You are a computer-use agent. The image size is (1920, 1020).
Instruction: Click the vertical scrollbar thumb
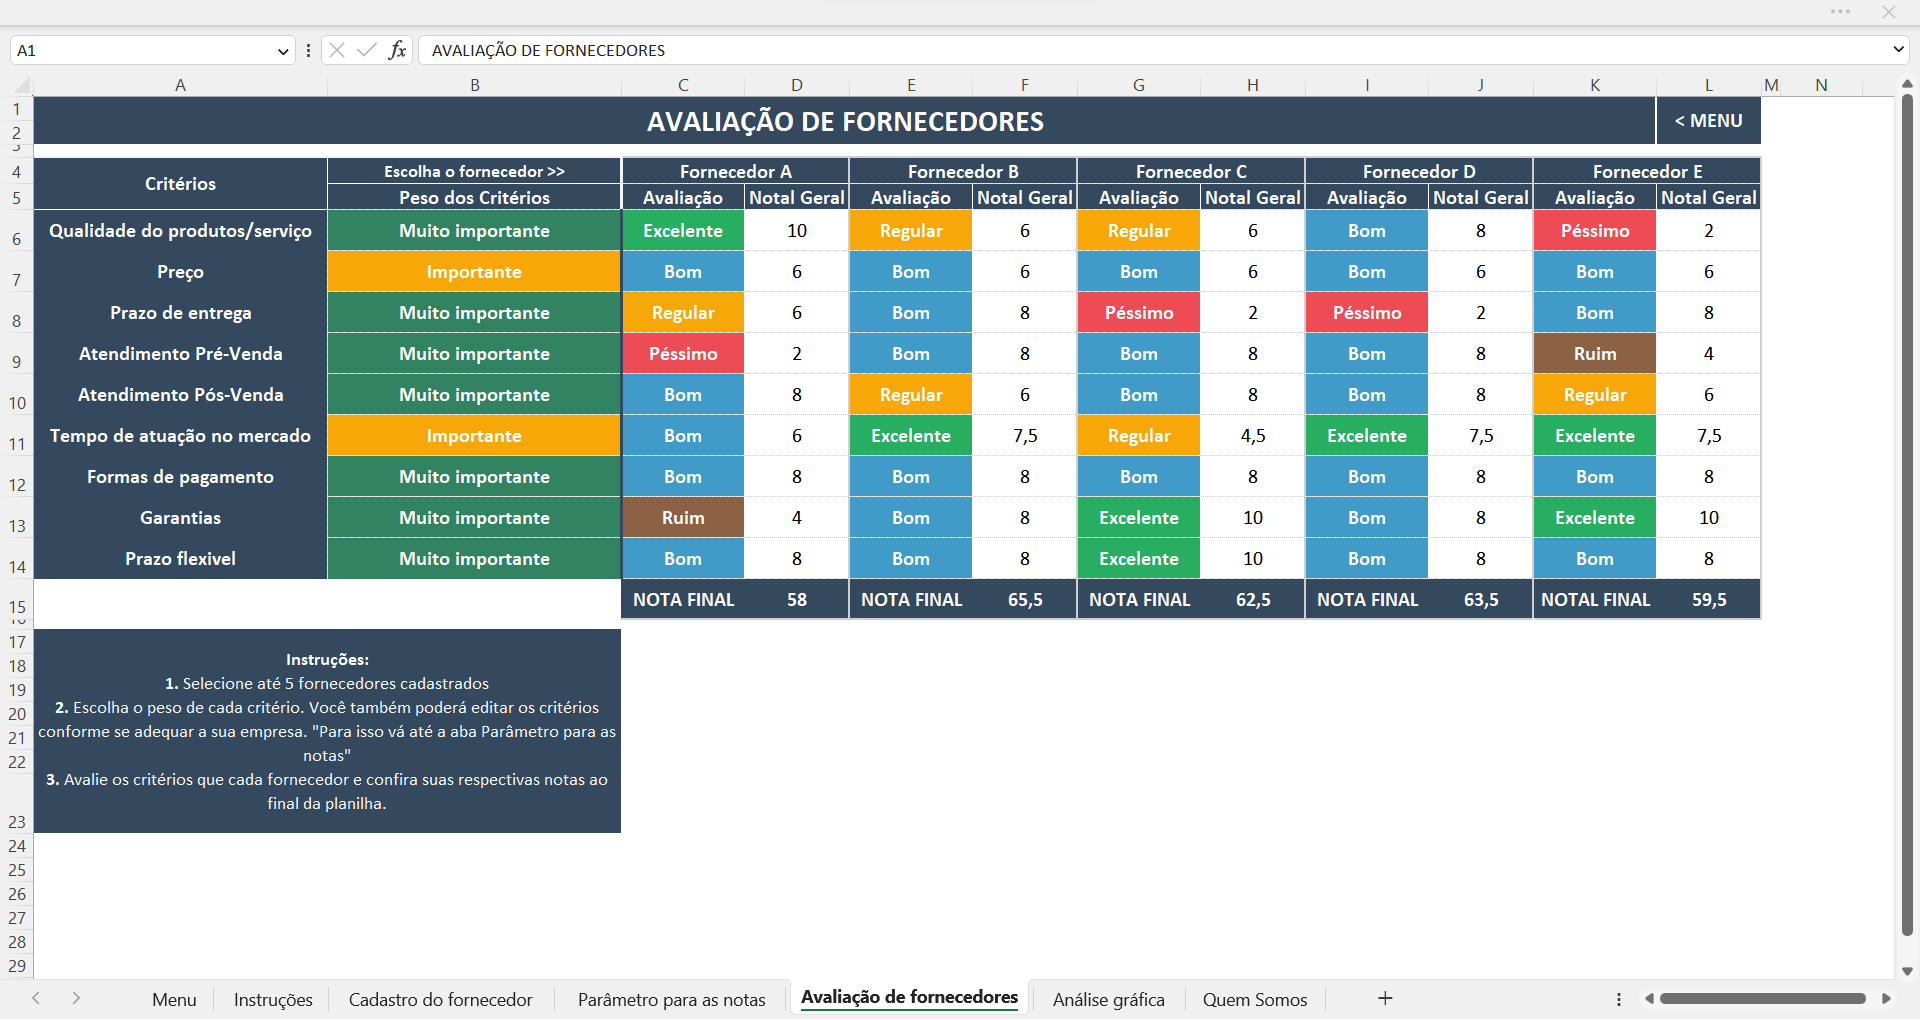click(1907, 515)
